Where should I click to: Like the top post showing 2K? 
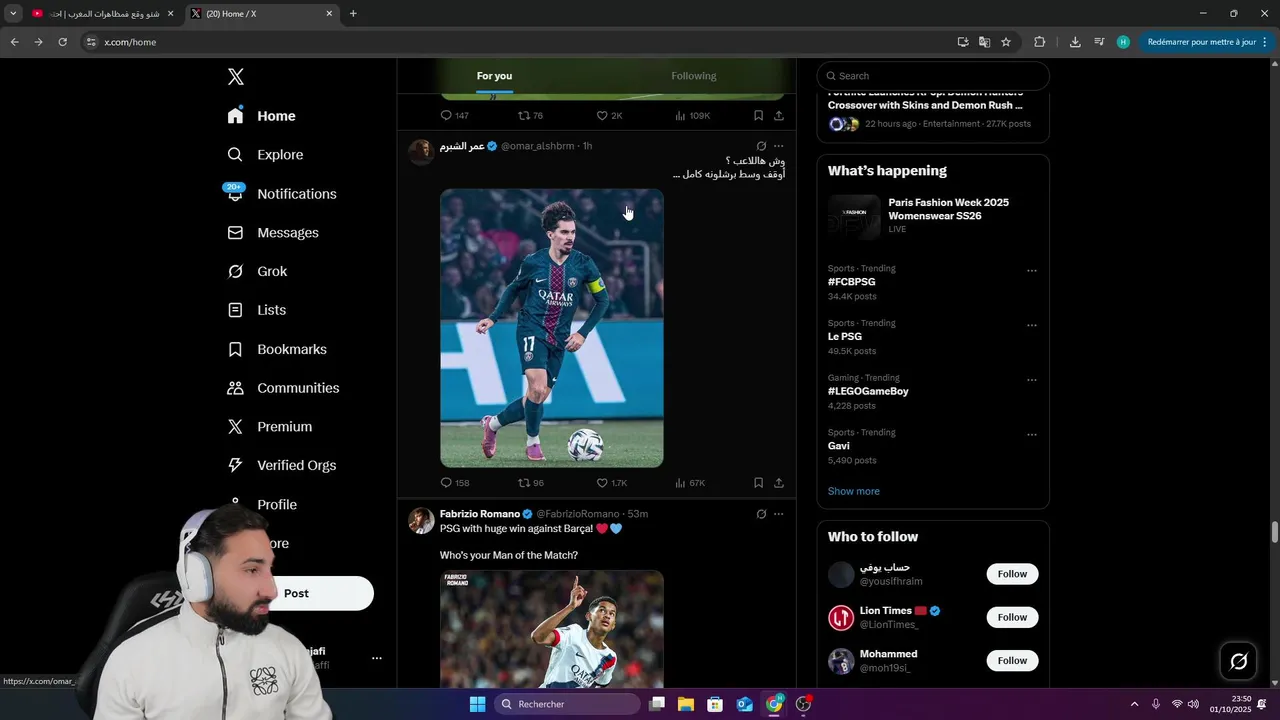610,116
